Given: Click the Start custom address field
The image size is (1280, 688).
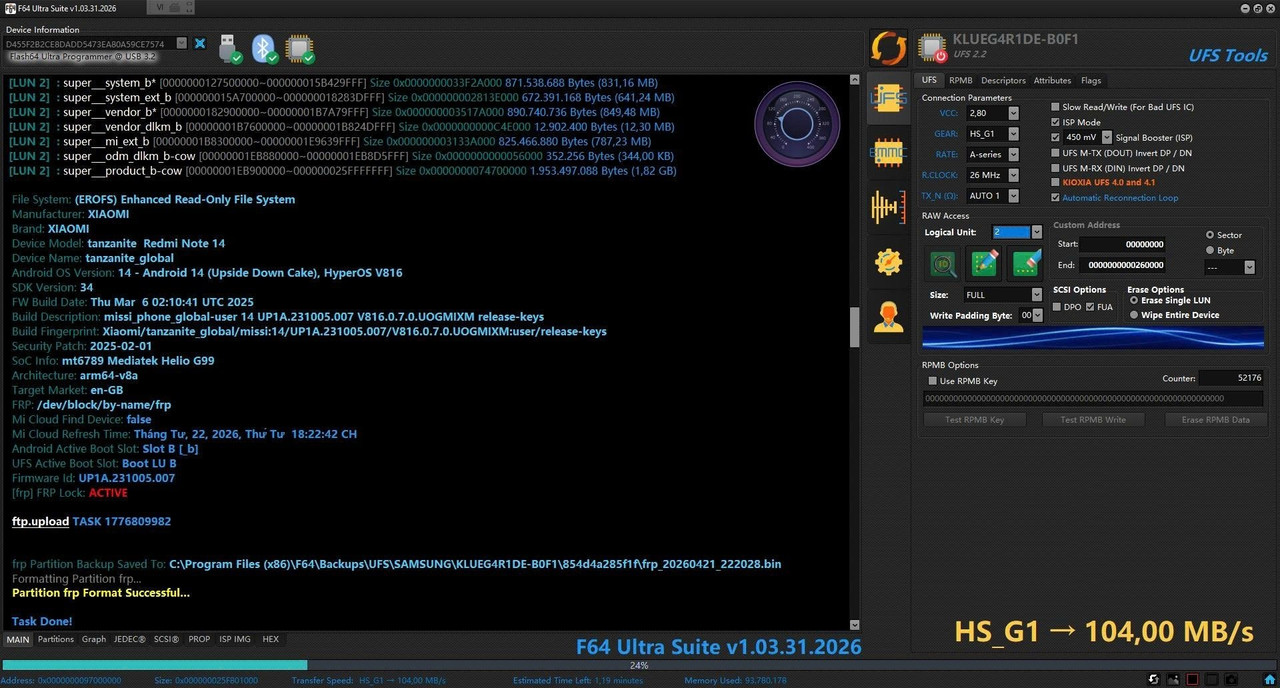Looking at the screenshot, I should (x=1123, y=244).
